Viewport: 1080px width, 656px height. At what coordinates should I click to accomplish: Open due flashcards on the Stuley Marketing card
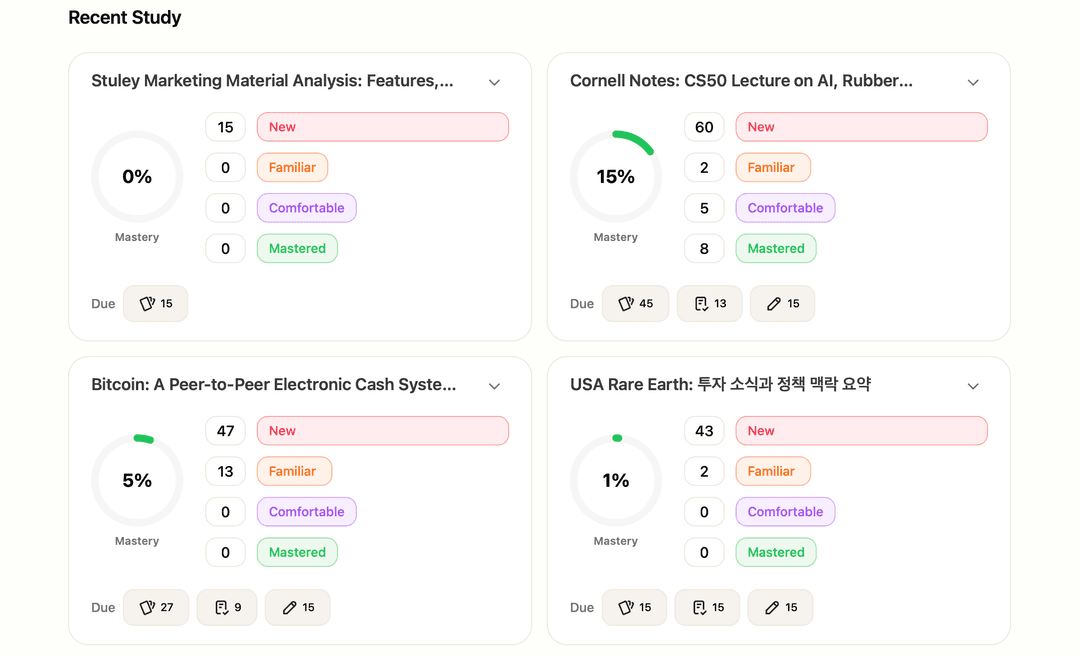point(155,303)
